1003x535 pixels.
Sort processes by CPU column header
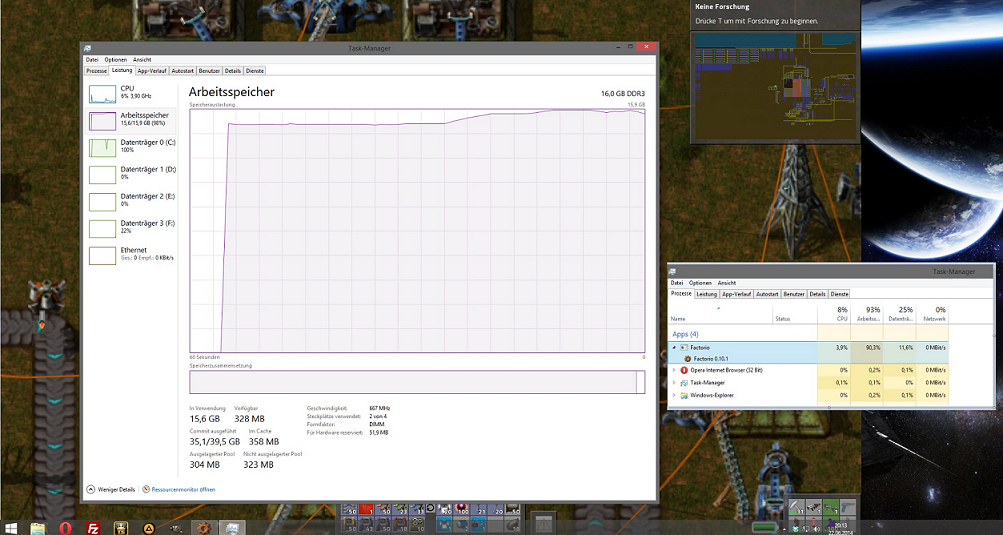pos(834,314)
